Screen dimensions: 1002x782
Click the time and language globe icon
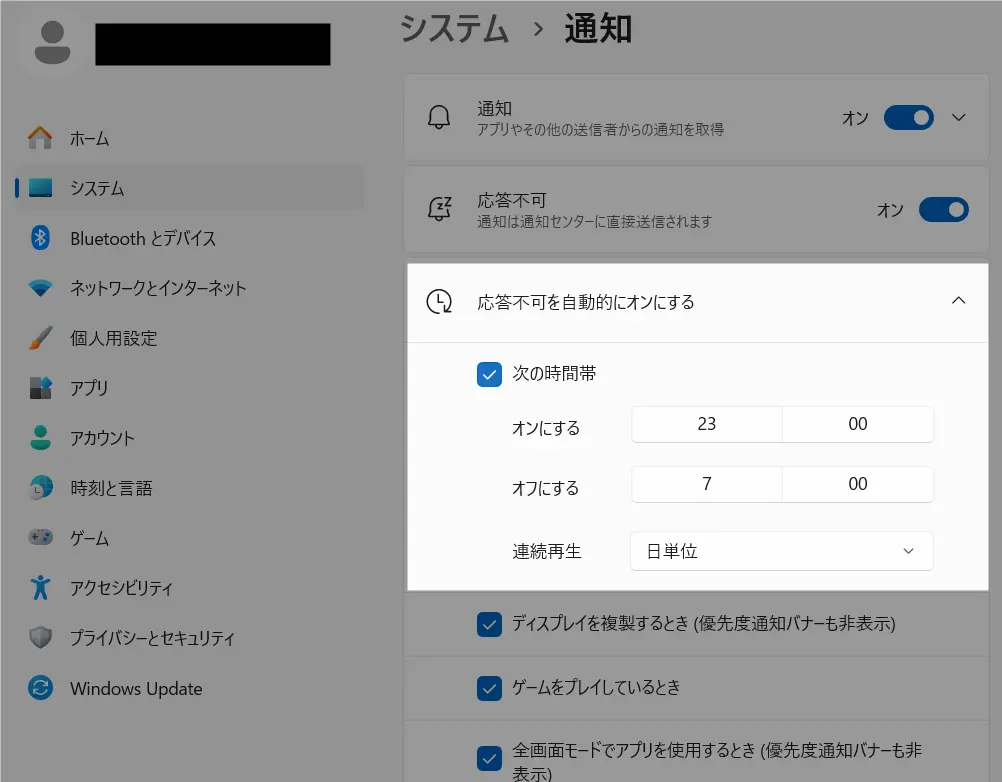click(x=40, y=487)
